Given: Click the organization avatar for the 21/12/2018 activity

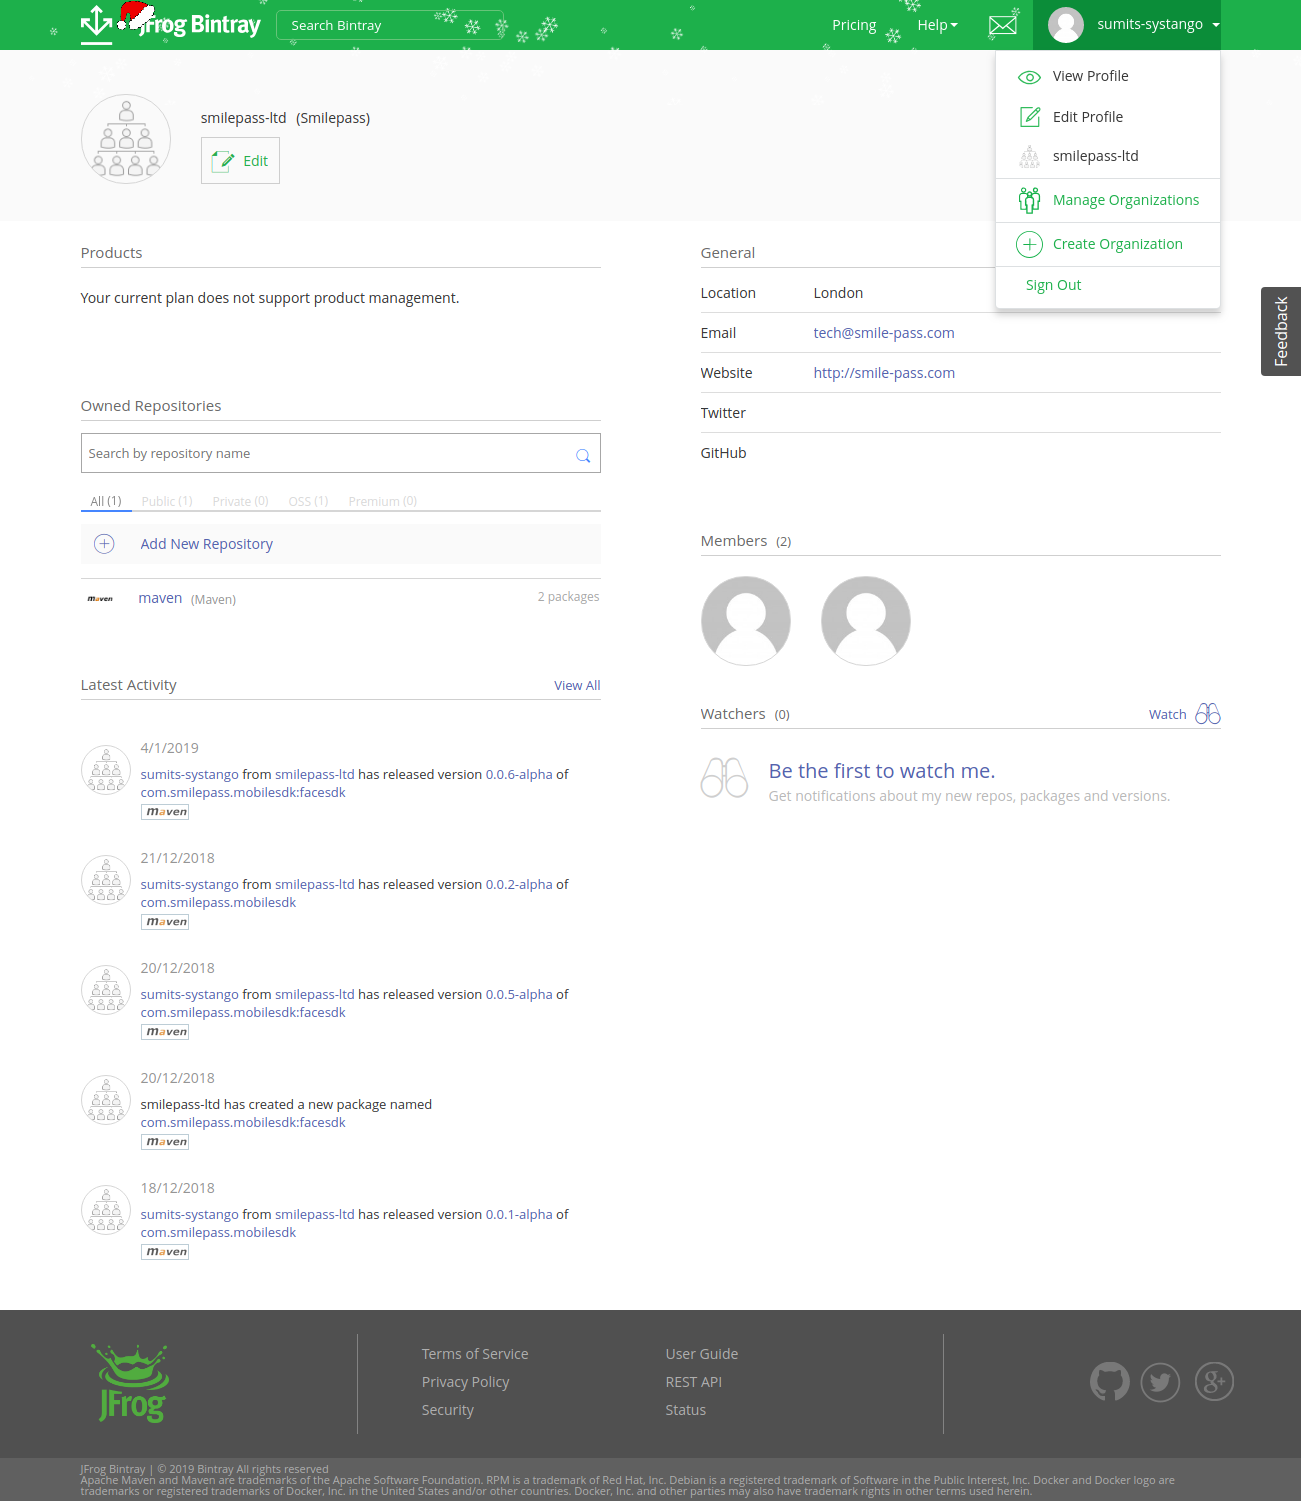Looking at the screenshot, I should click(x=106, y=880).
